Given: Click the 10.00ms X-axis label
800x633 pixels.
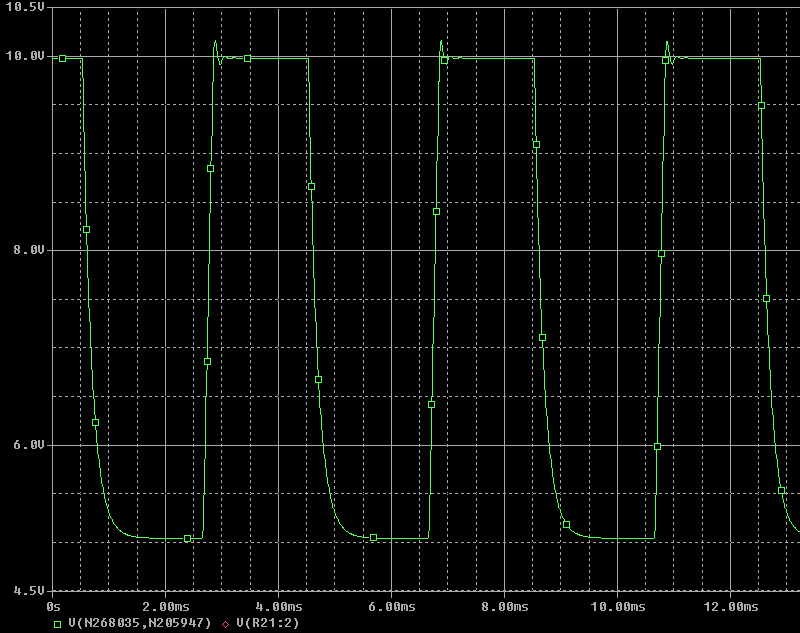Looking at the screenshot, I should 618,607.
